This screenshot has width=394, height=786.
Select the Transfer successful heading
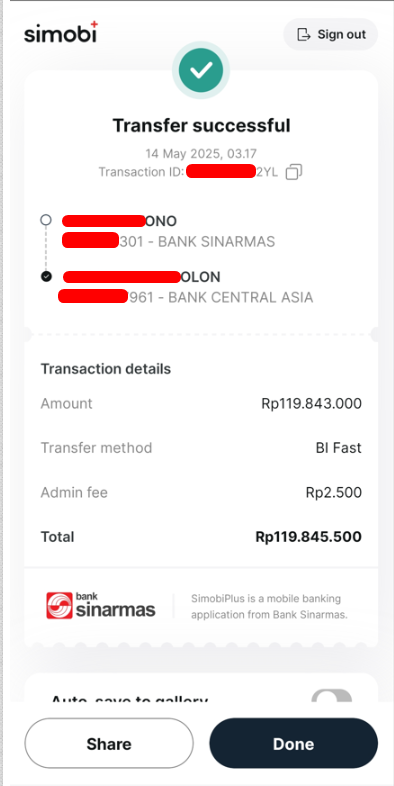[201, 125]
